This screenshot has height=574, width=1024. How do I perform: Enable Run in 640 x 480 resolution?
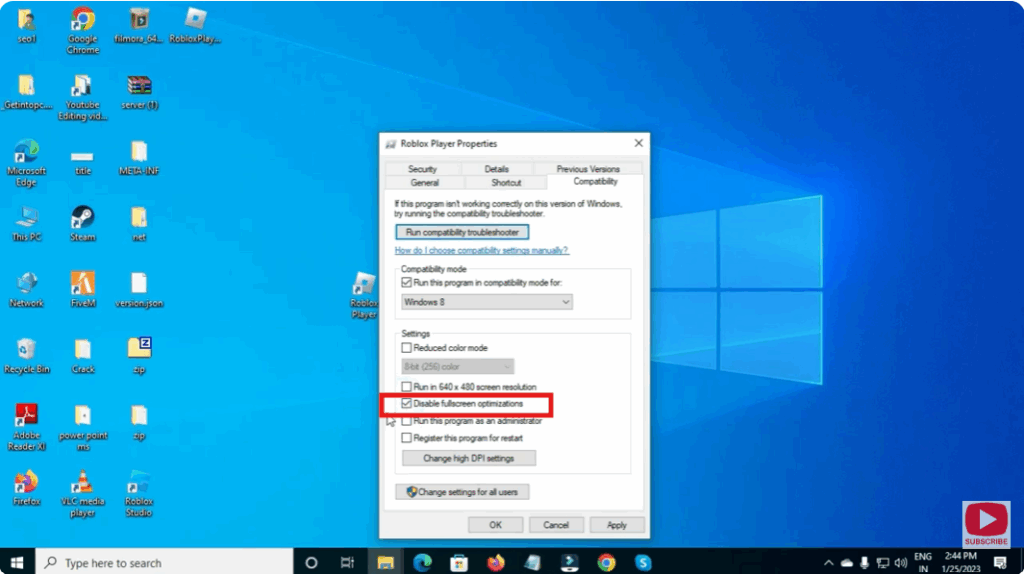406,387
